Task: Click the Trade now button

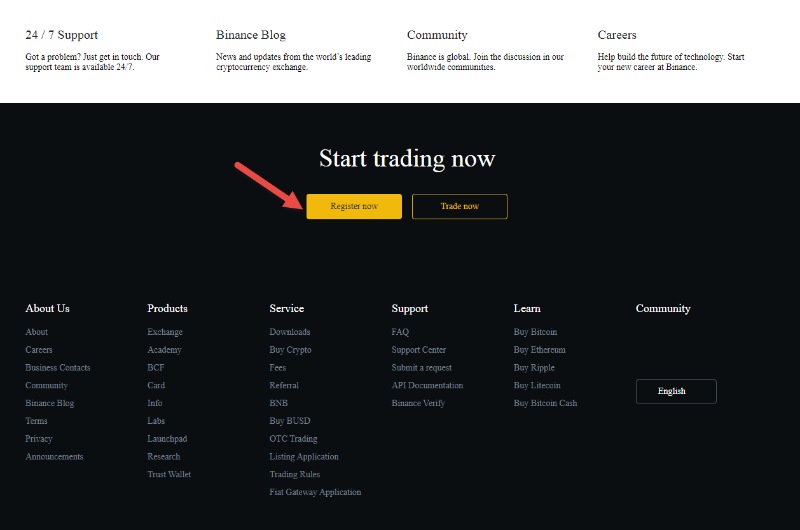Action: (x=460, y=206)
